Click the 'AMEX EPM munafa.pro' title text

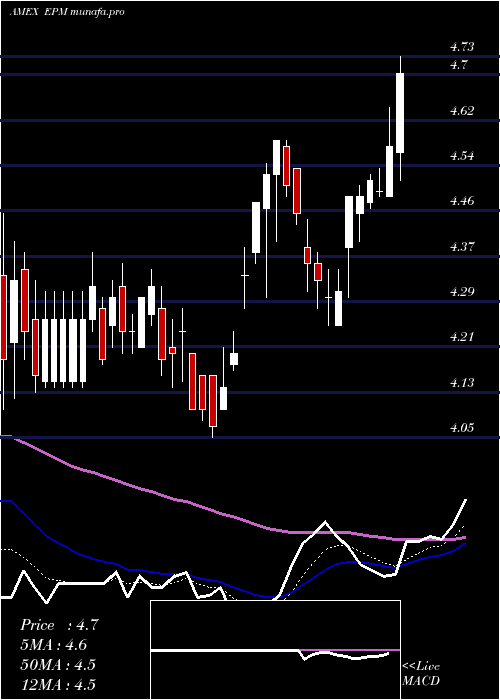click(67, 12)
